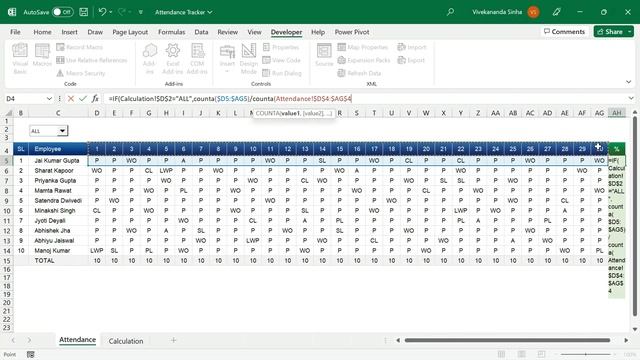Switch to the Page Layout tab
Viewport: 640px width, 360px height.
point(130,32)
